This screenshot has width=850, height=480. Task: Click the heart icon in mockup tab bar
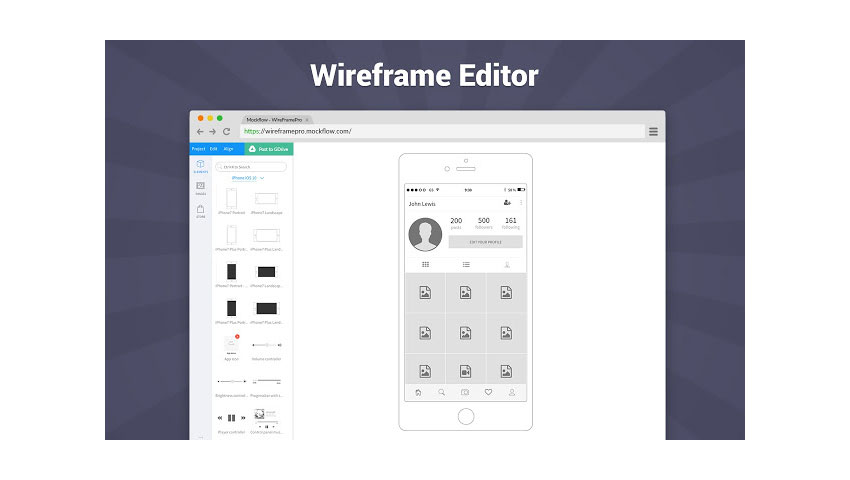[x=489, y=392]
